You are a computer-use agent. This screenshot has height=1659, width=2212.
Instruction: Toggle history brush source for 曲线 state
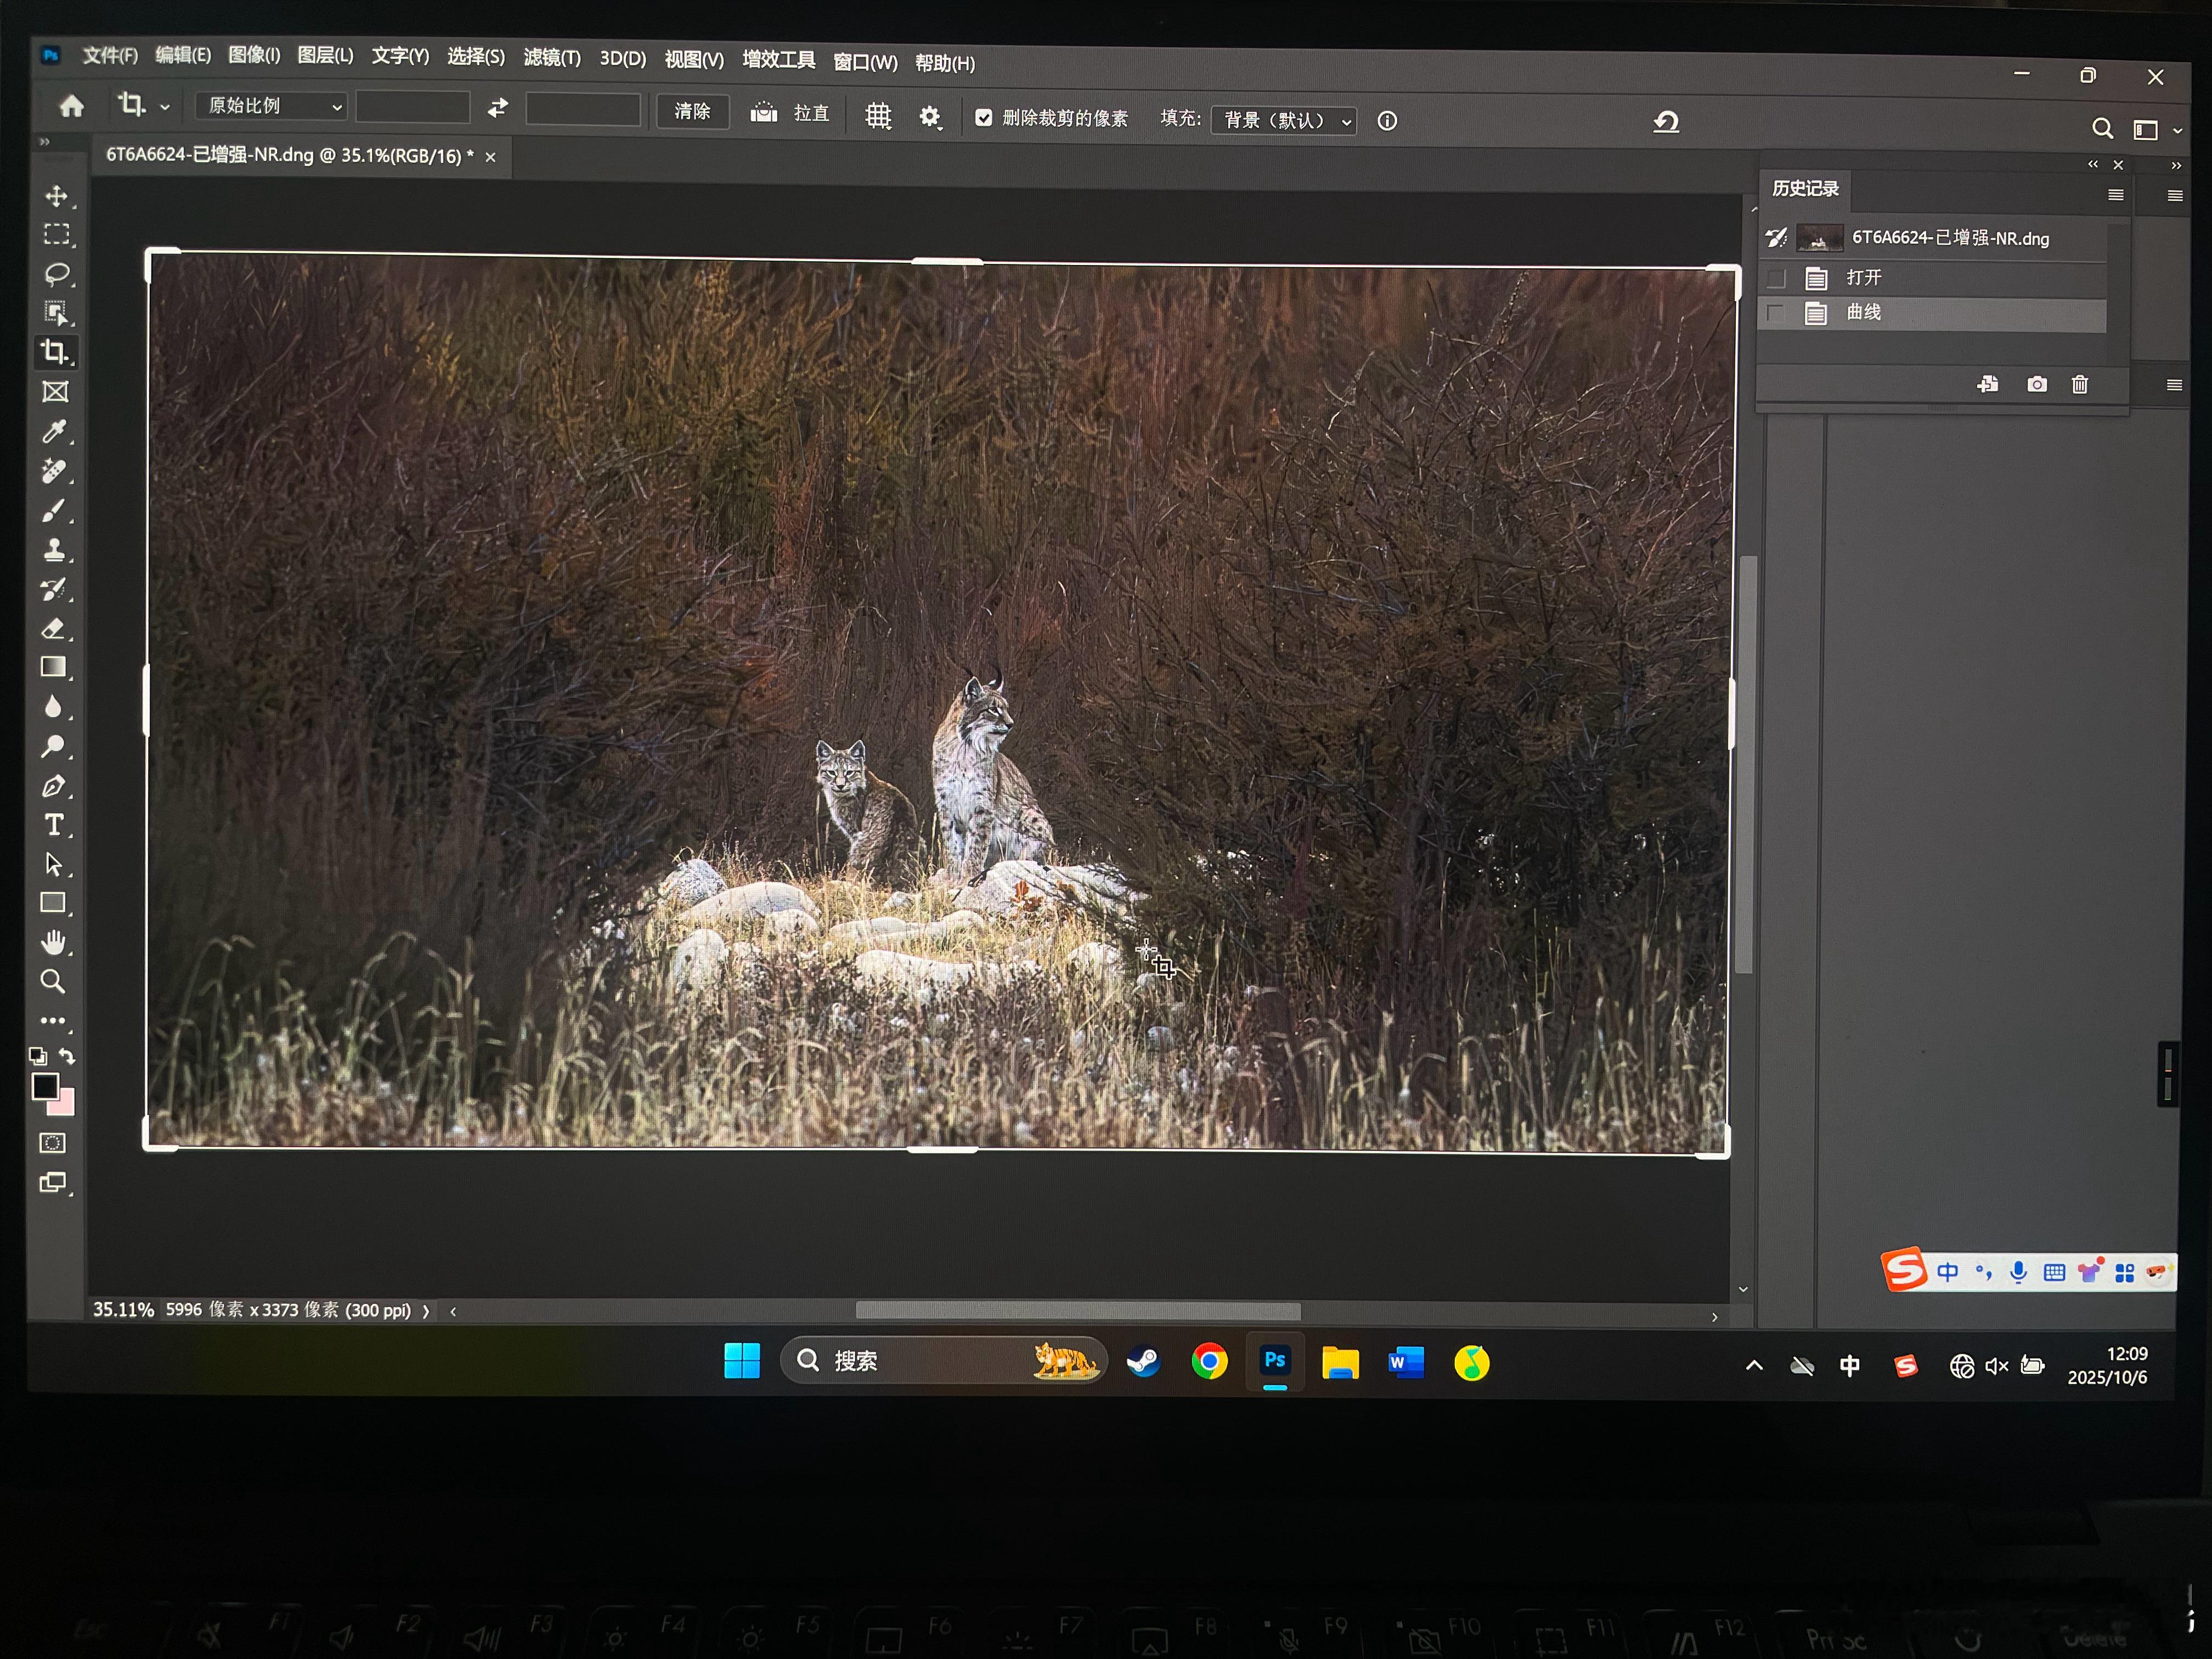(1776, 313)
